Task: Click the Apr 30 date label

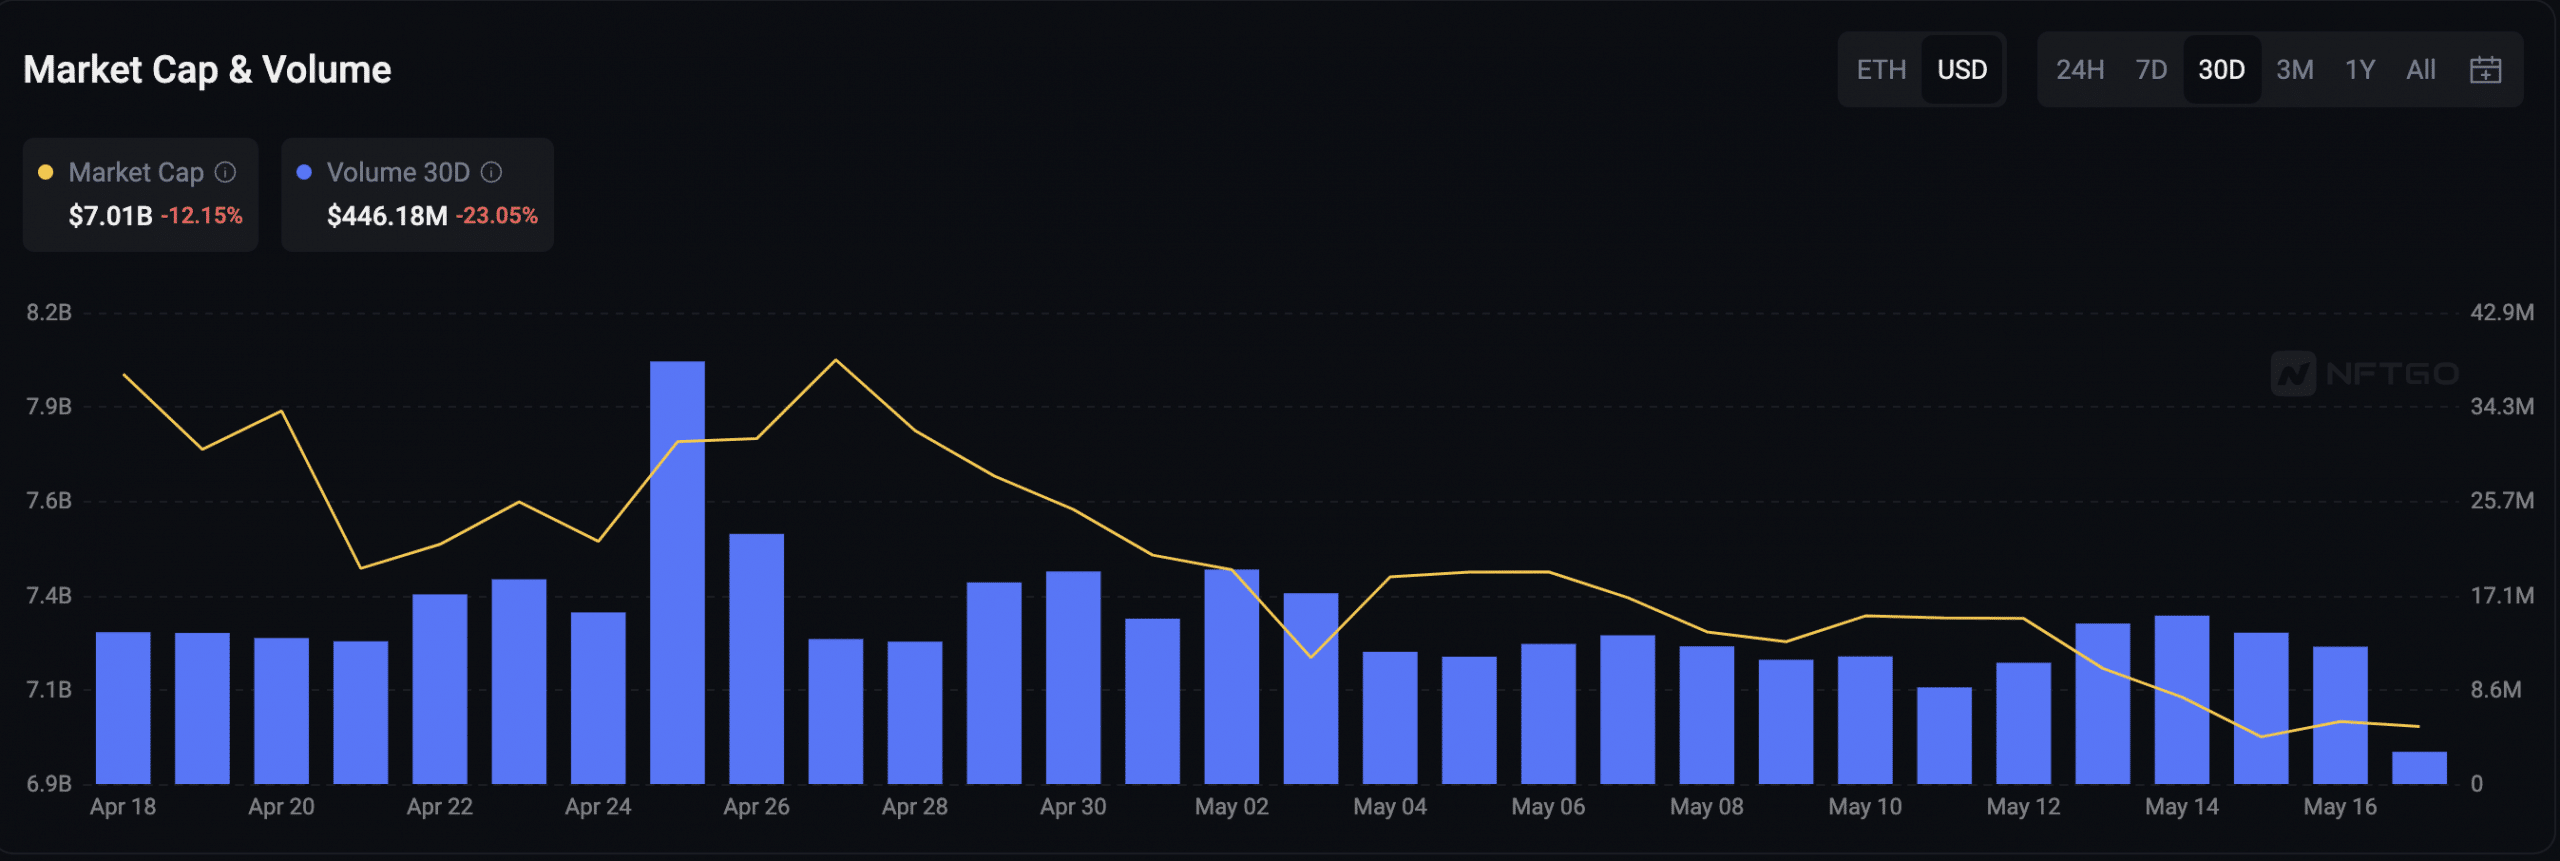Action: click(1073, 806)
